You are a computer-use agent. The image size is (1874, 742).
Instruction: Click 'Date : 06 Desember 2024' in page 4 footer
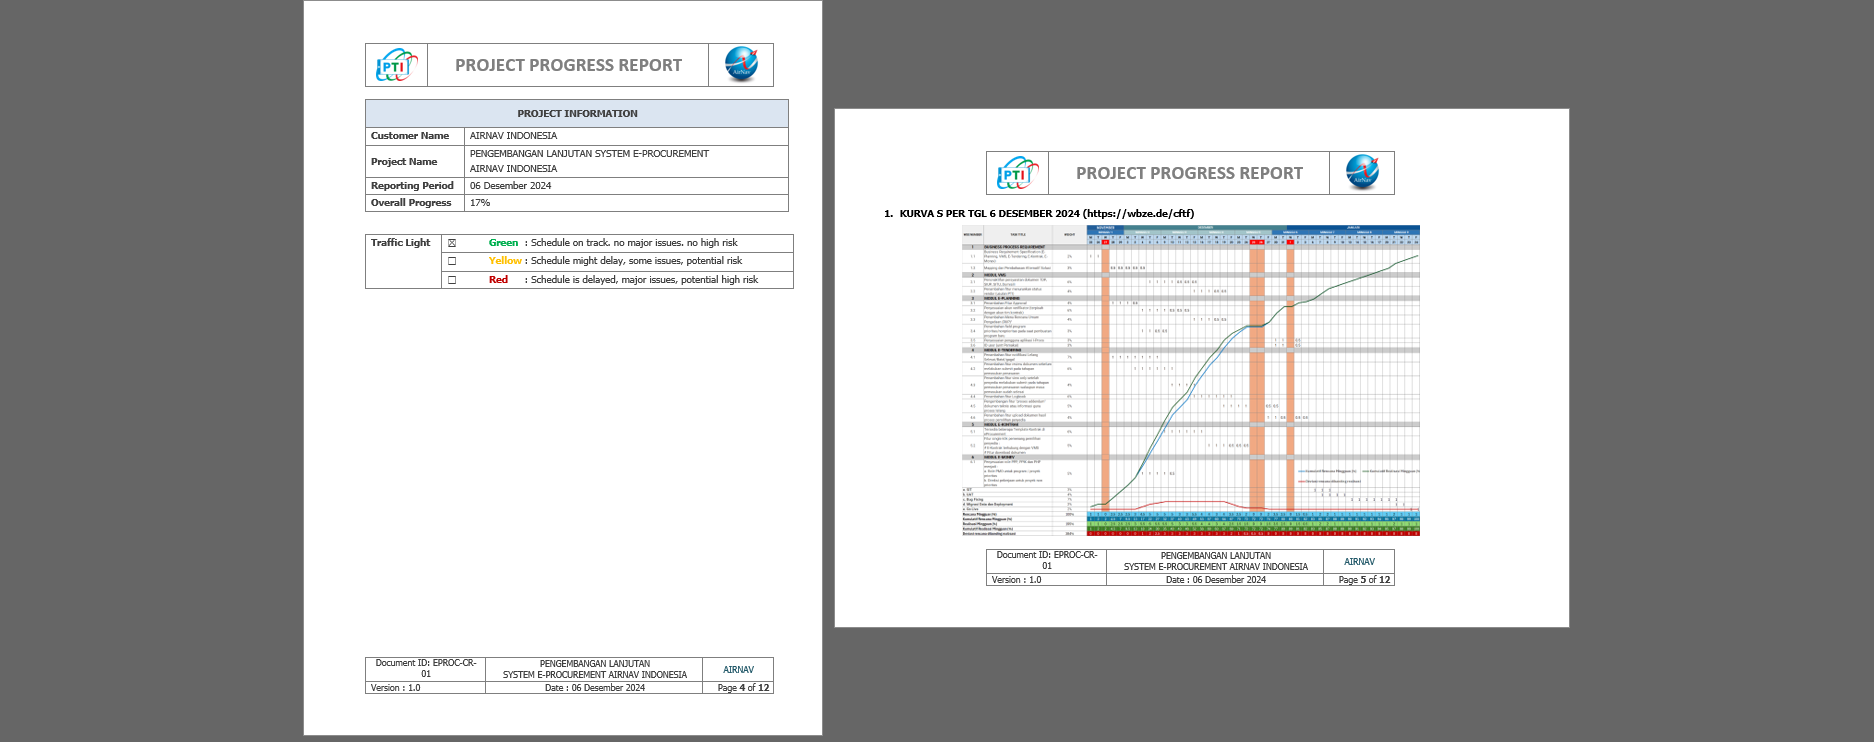point(595,688)
